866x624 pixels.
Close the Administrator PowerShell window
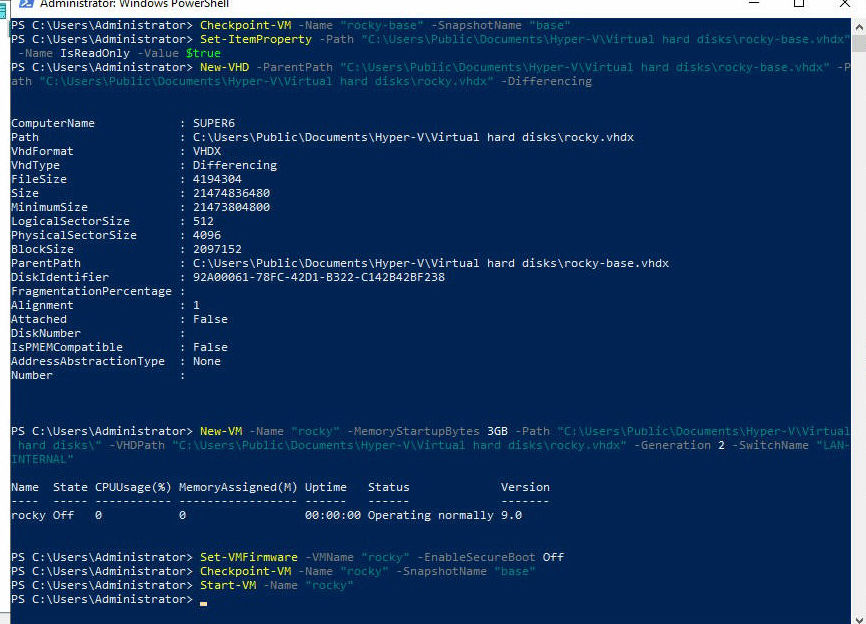coord(843,4)
